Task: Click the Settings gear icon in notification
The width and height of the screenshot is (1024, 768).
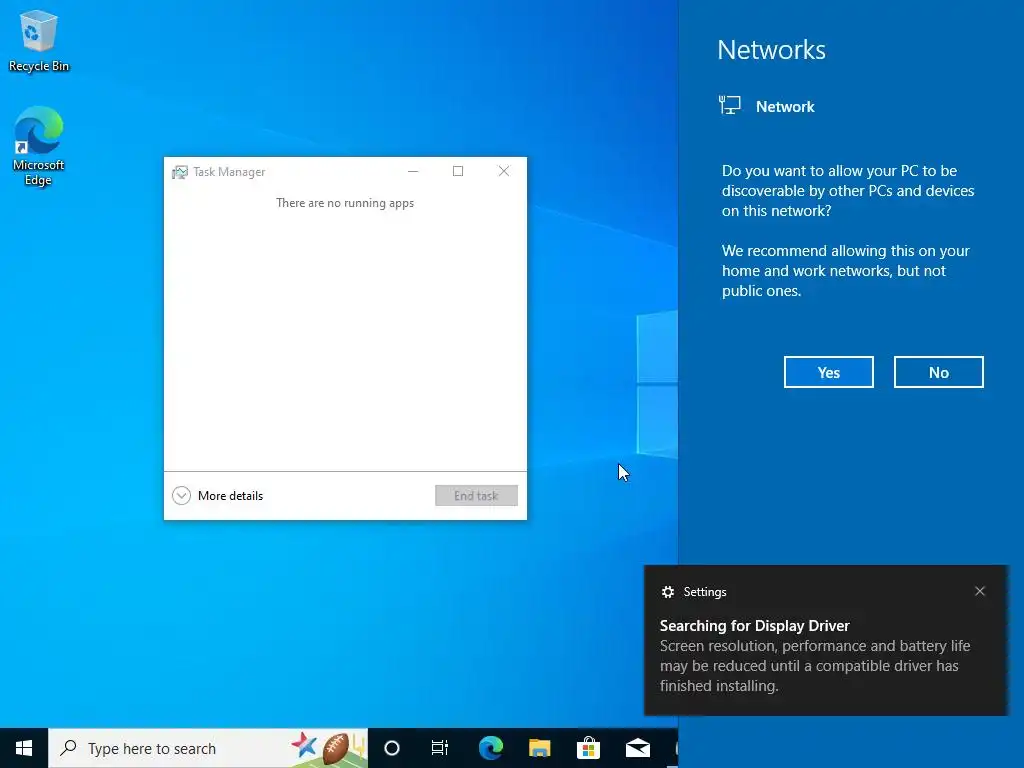Action: (x=667, y=592)
